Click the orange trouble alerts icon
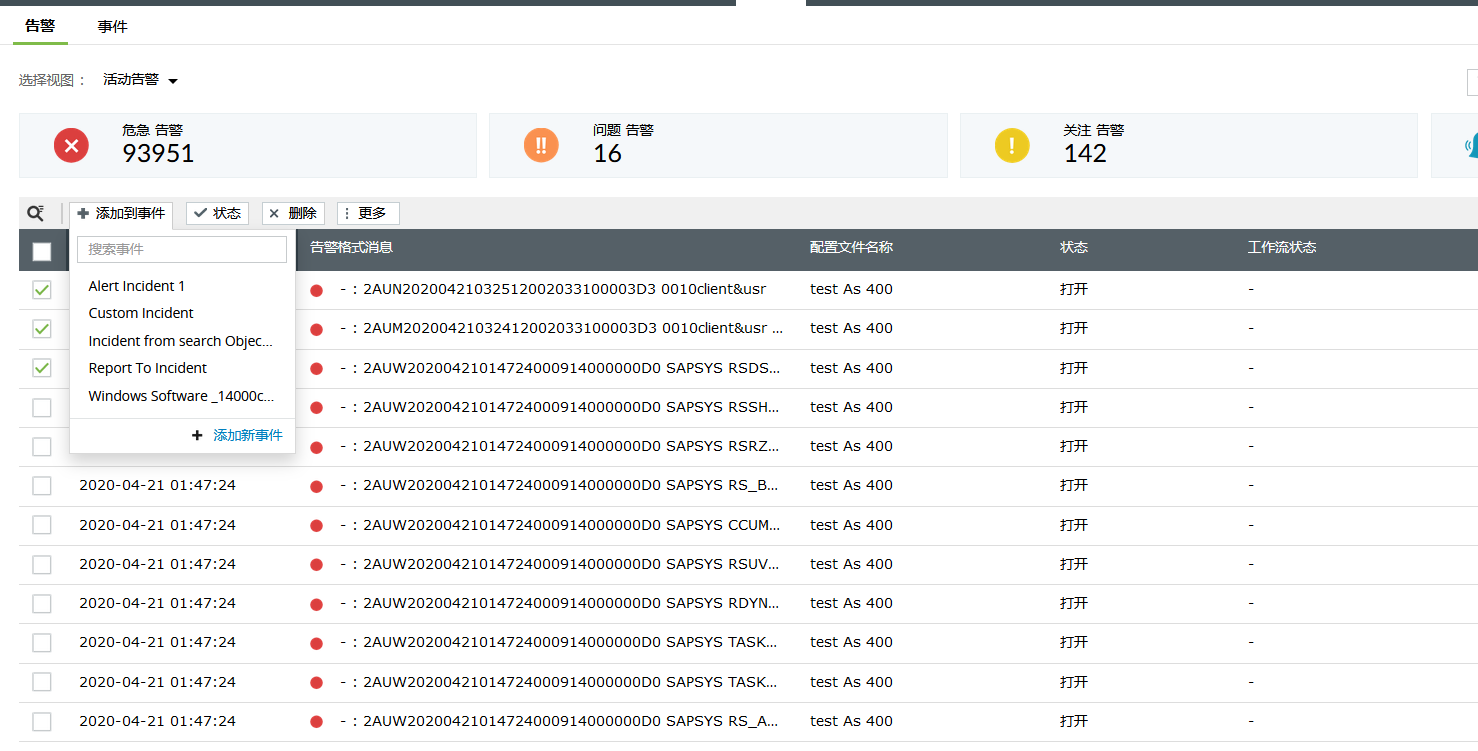Screen dimensions: 1478x751 pos(541,146)
